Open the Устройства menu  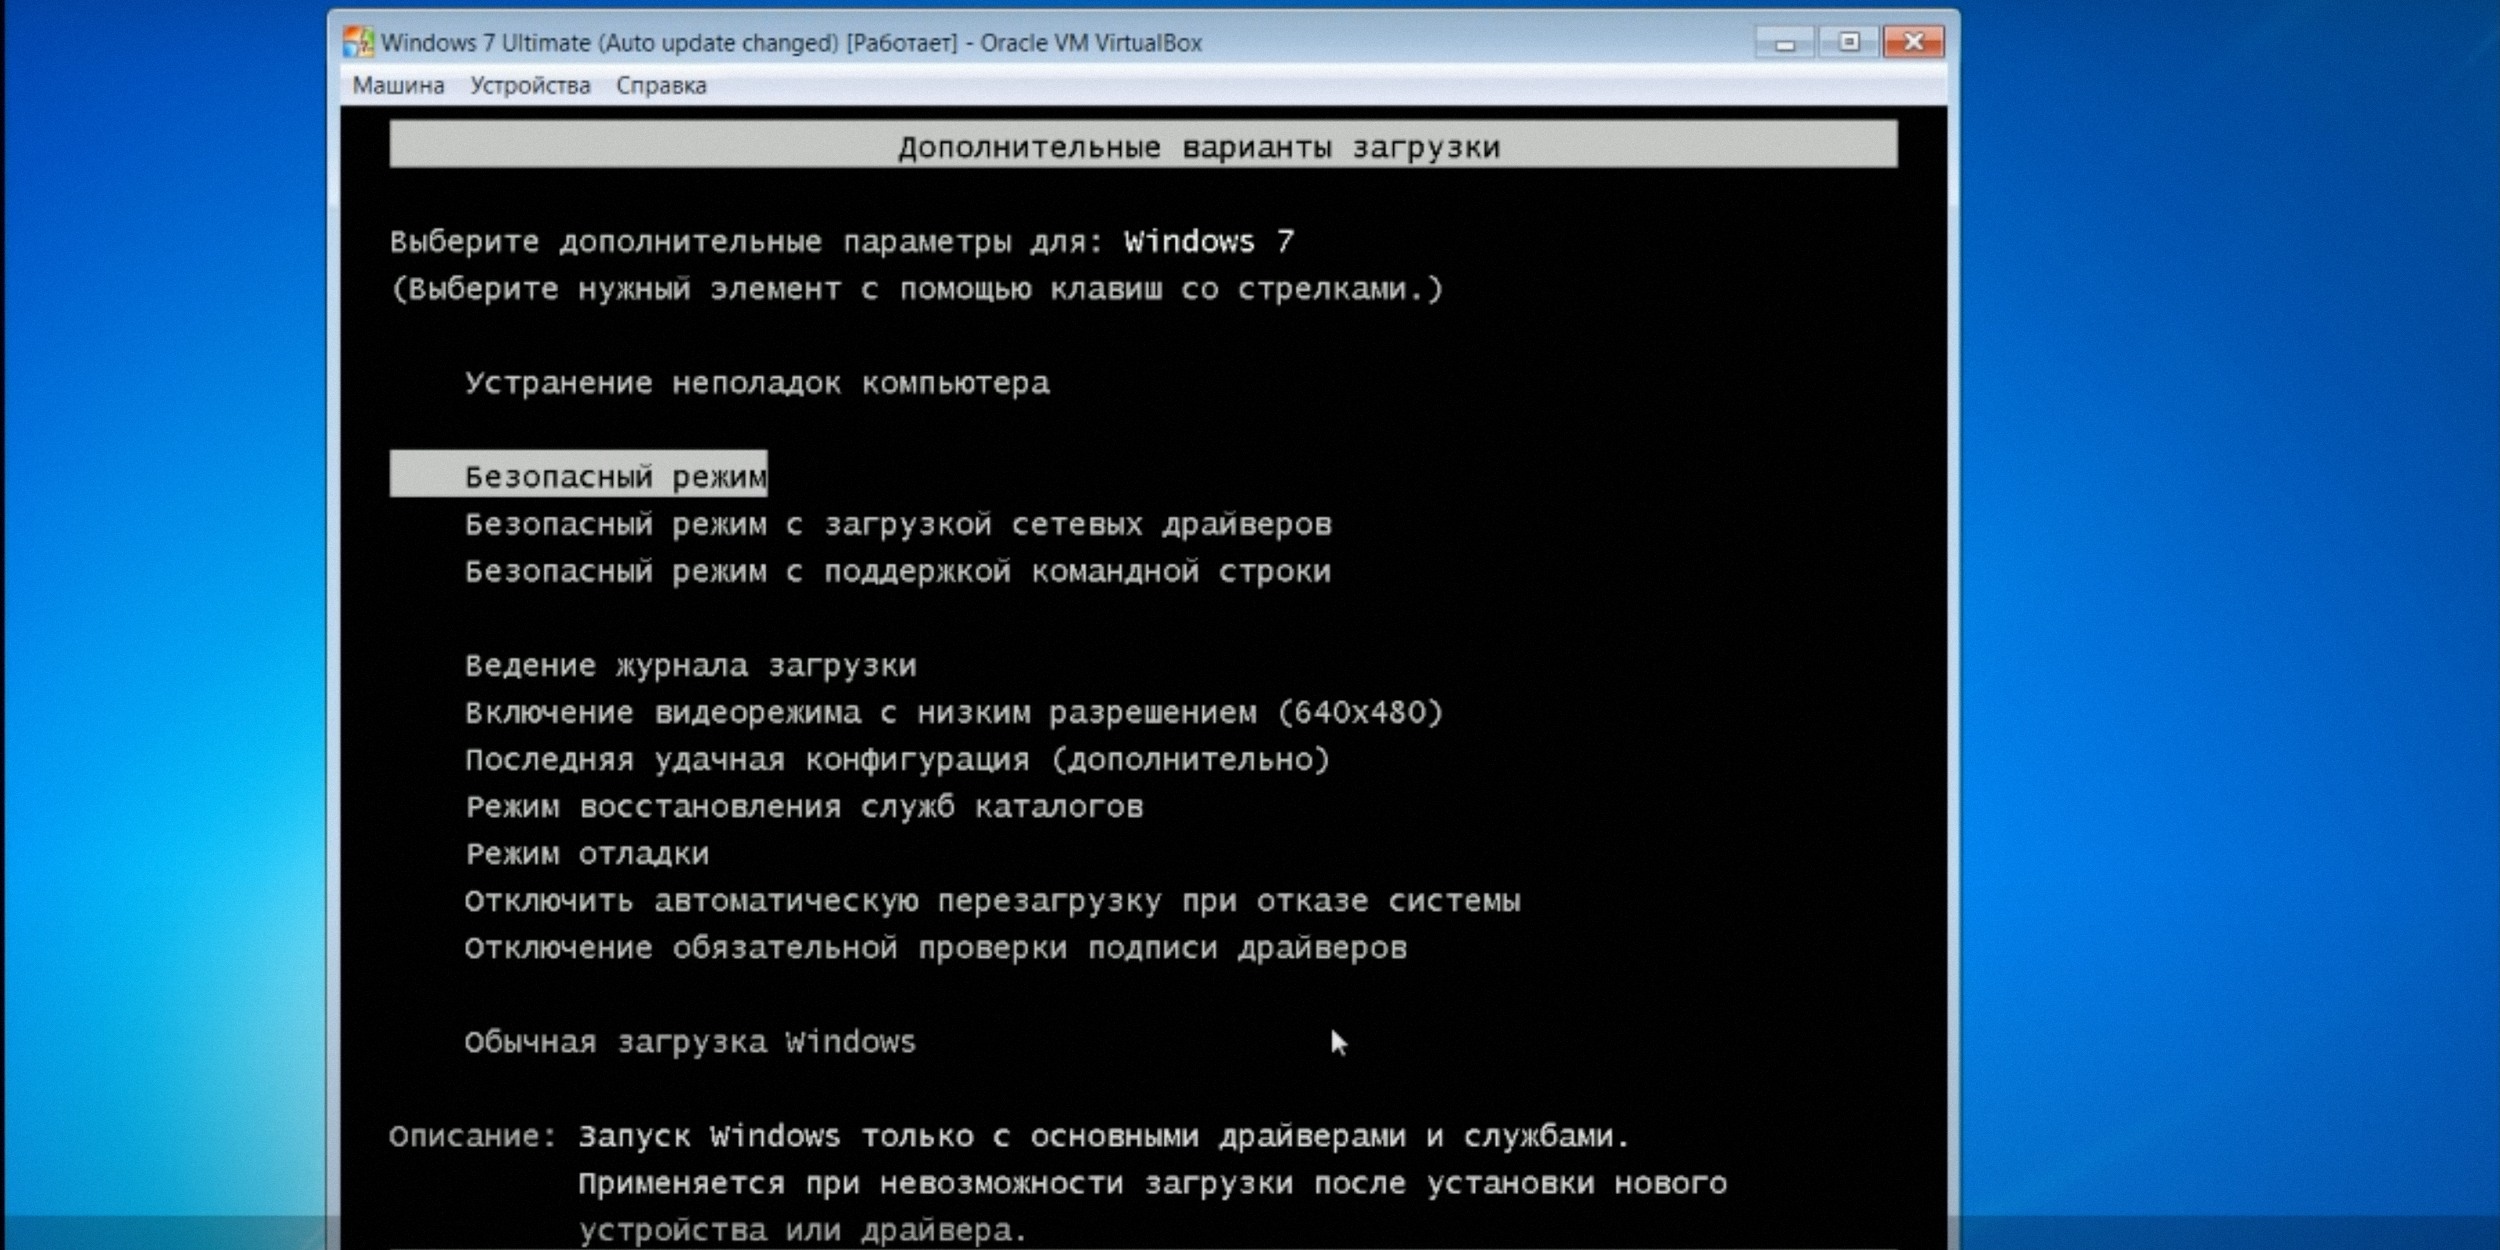(x=530, y=86)
